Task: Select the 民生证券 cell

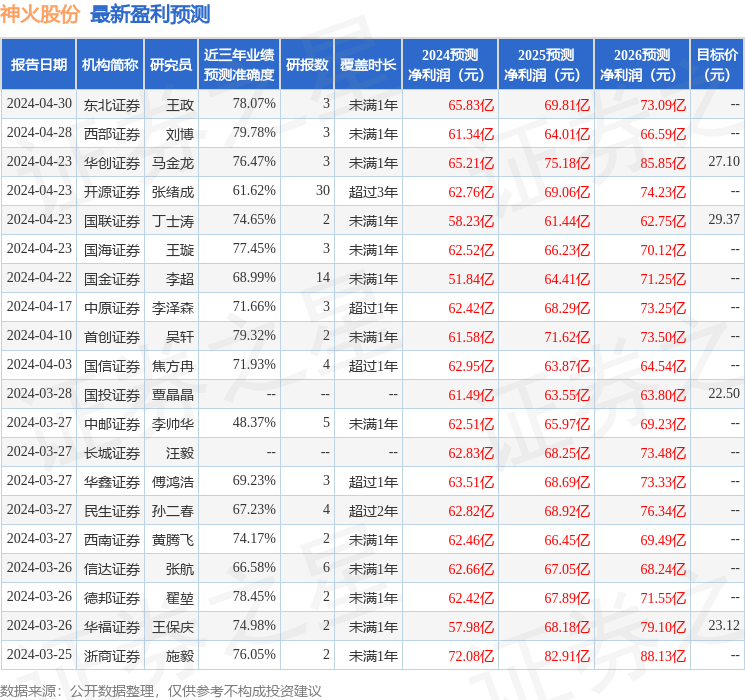Action: point(112,511)
